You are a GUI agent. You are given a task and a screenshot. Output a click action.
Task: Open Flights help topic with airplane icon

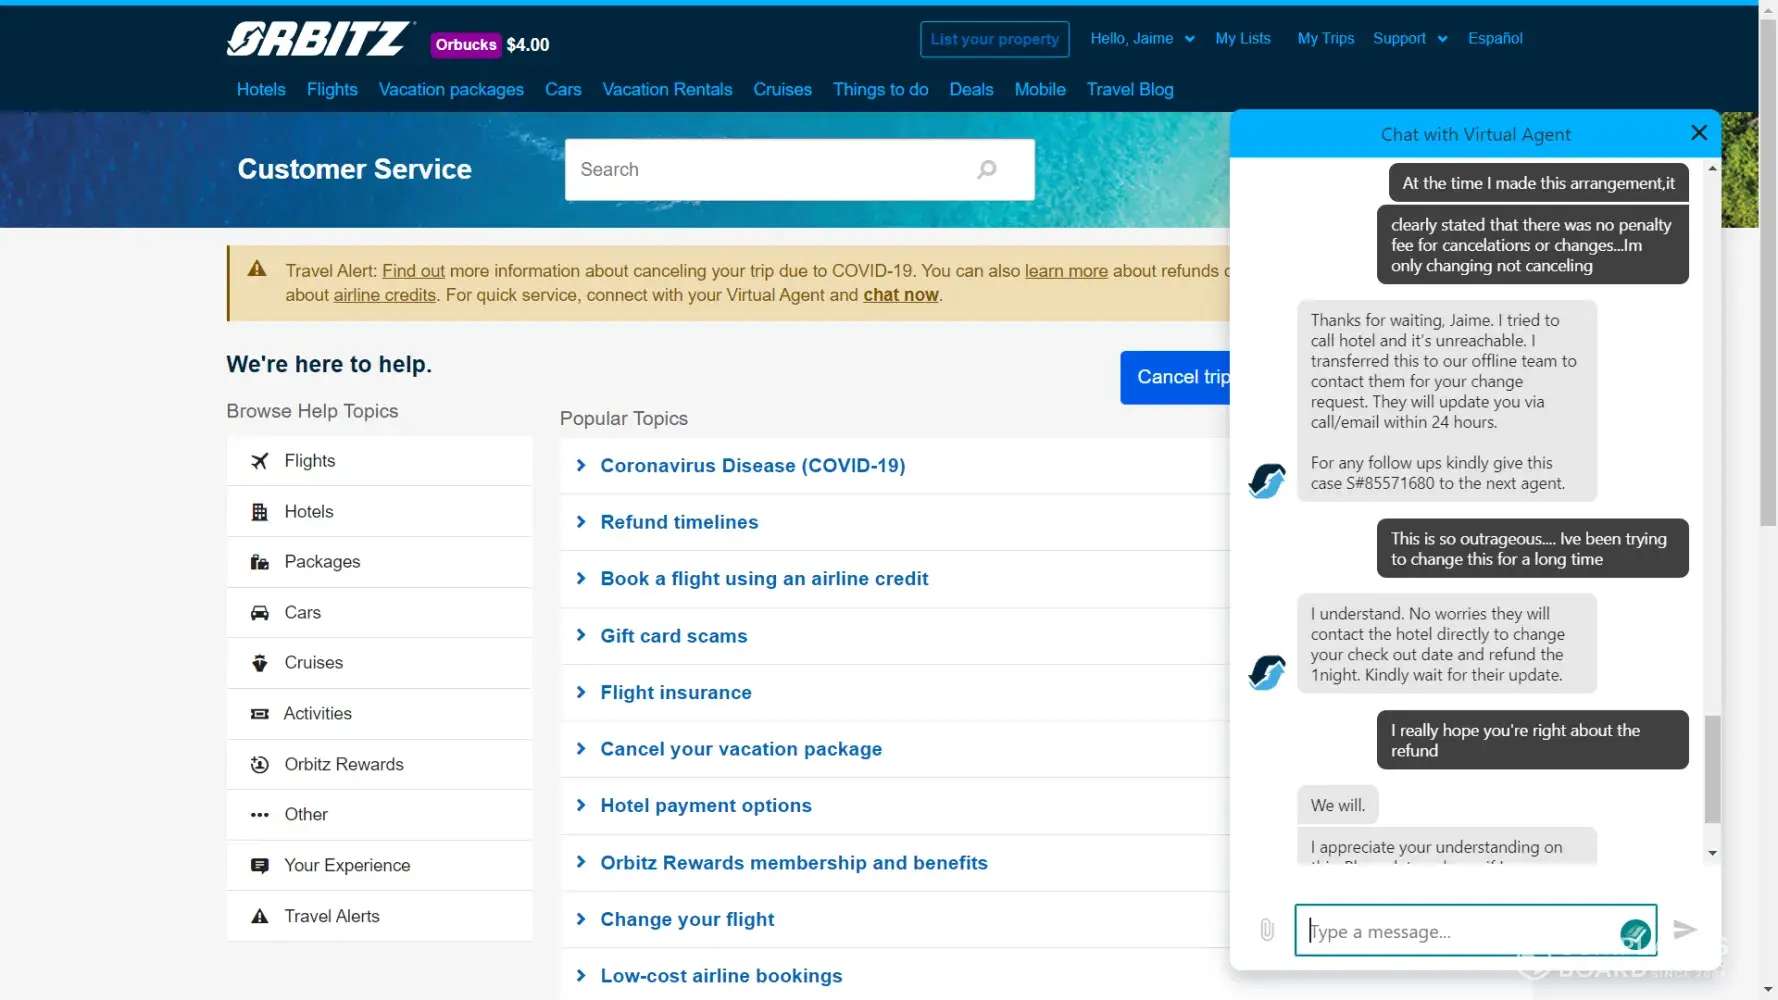point(309,461)
